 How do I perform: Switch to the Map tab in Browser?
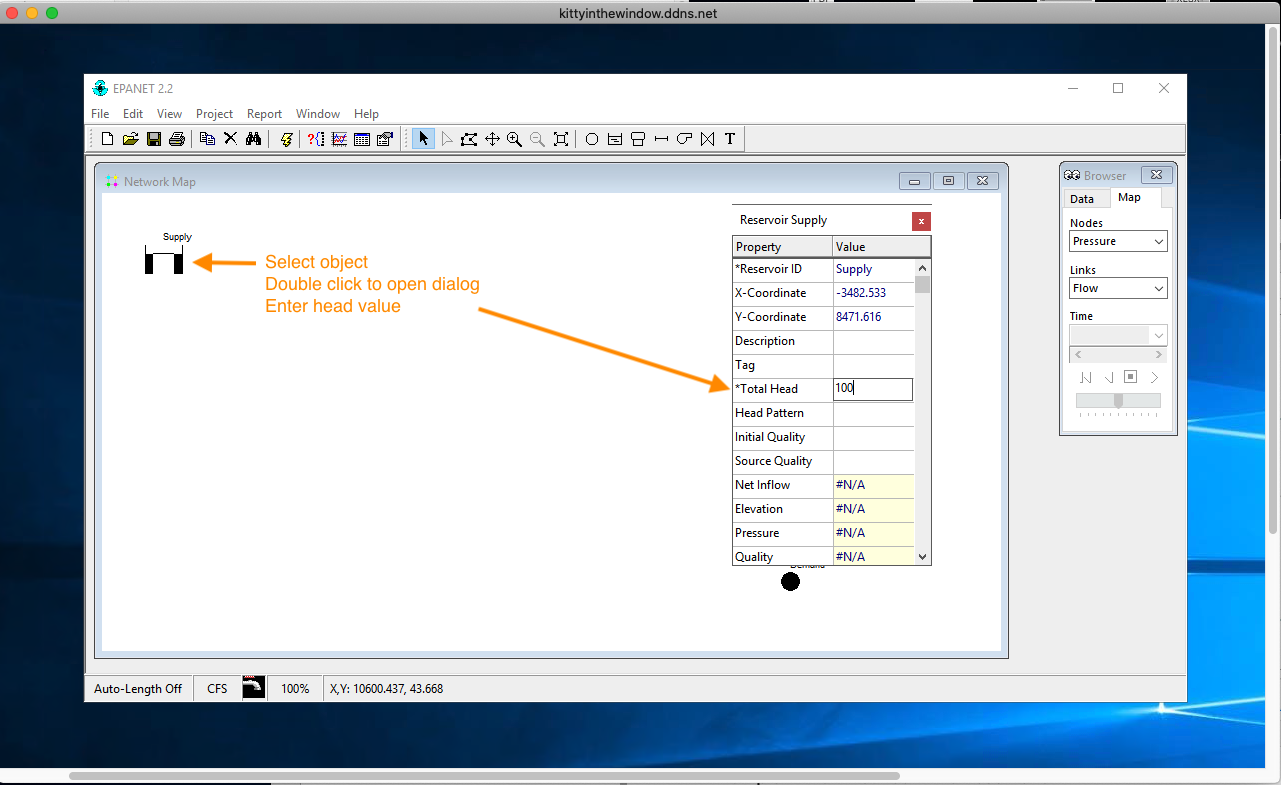[x=1129, y=198]
